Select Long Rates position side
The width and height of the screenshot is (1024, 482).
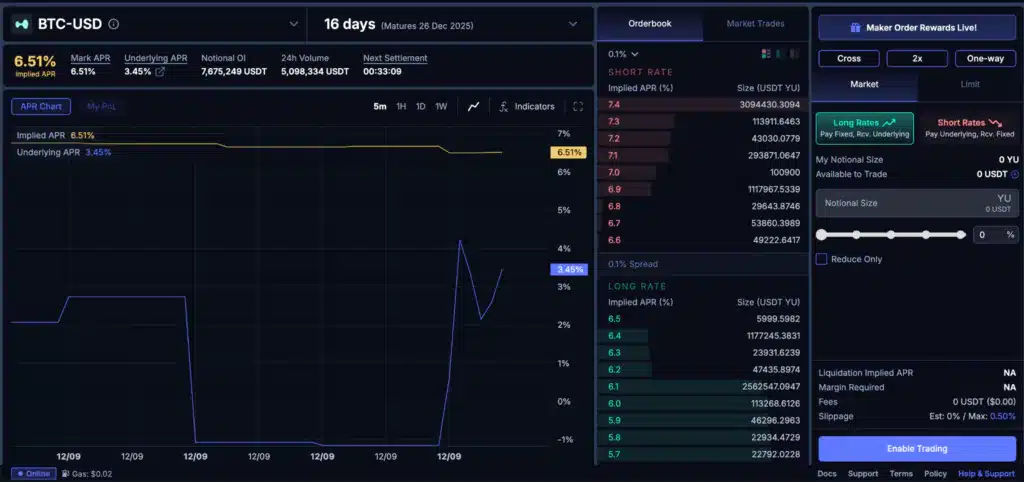point(864,128)
